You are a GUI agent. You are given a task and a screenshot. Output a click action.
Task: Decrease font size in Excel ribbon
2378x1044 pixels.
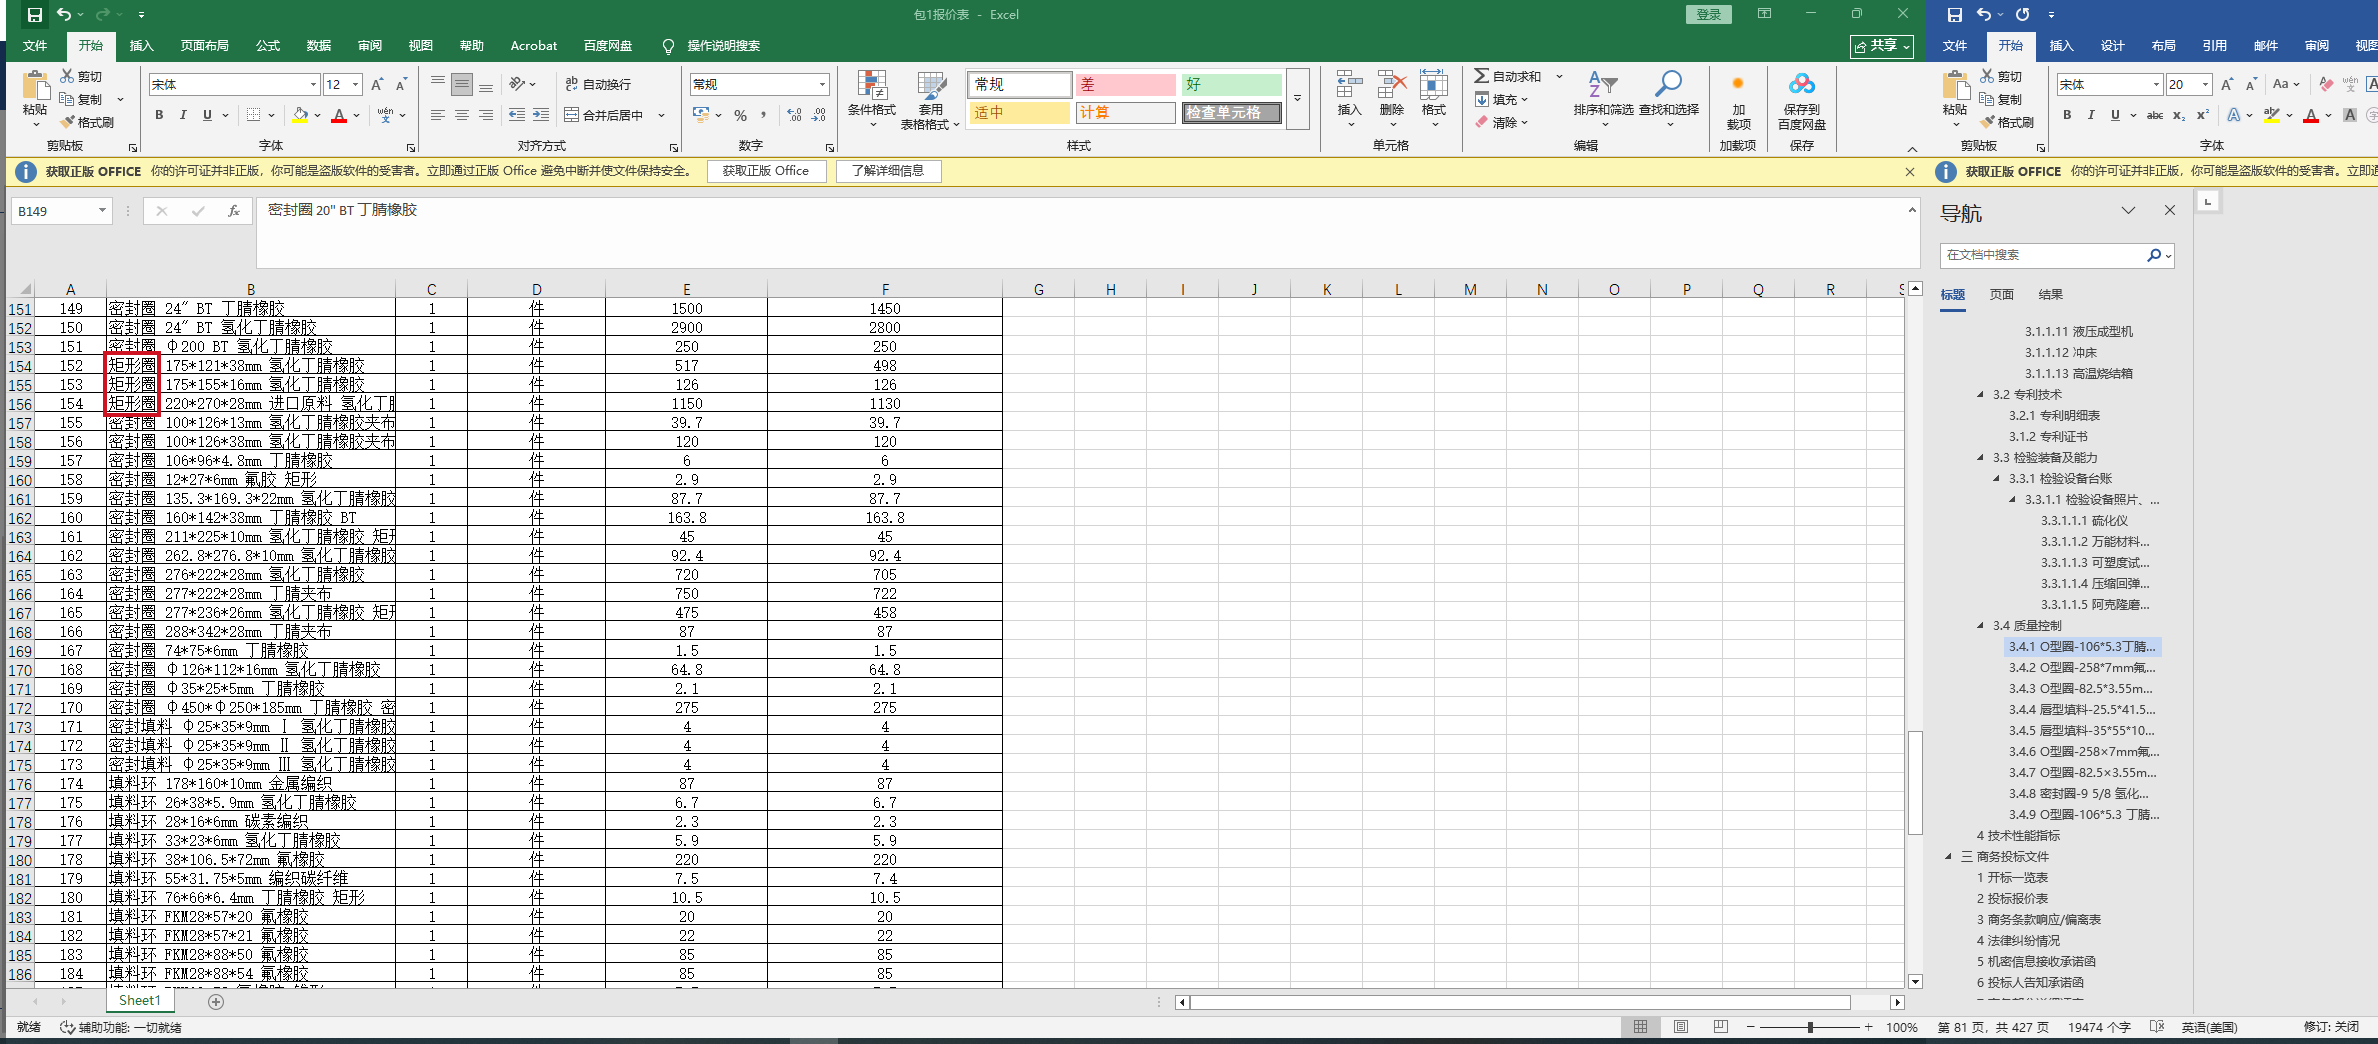point(401,85)
